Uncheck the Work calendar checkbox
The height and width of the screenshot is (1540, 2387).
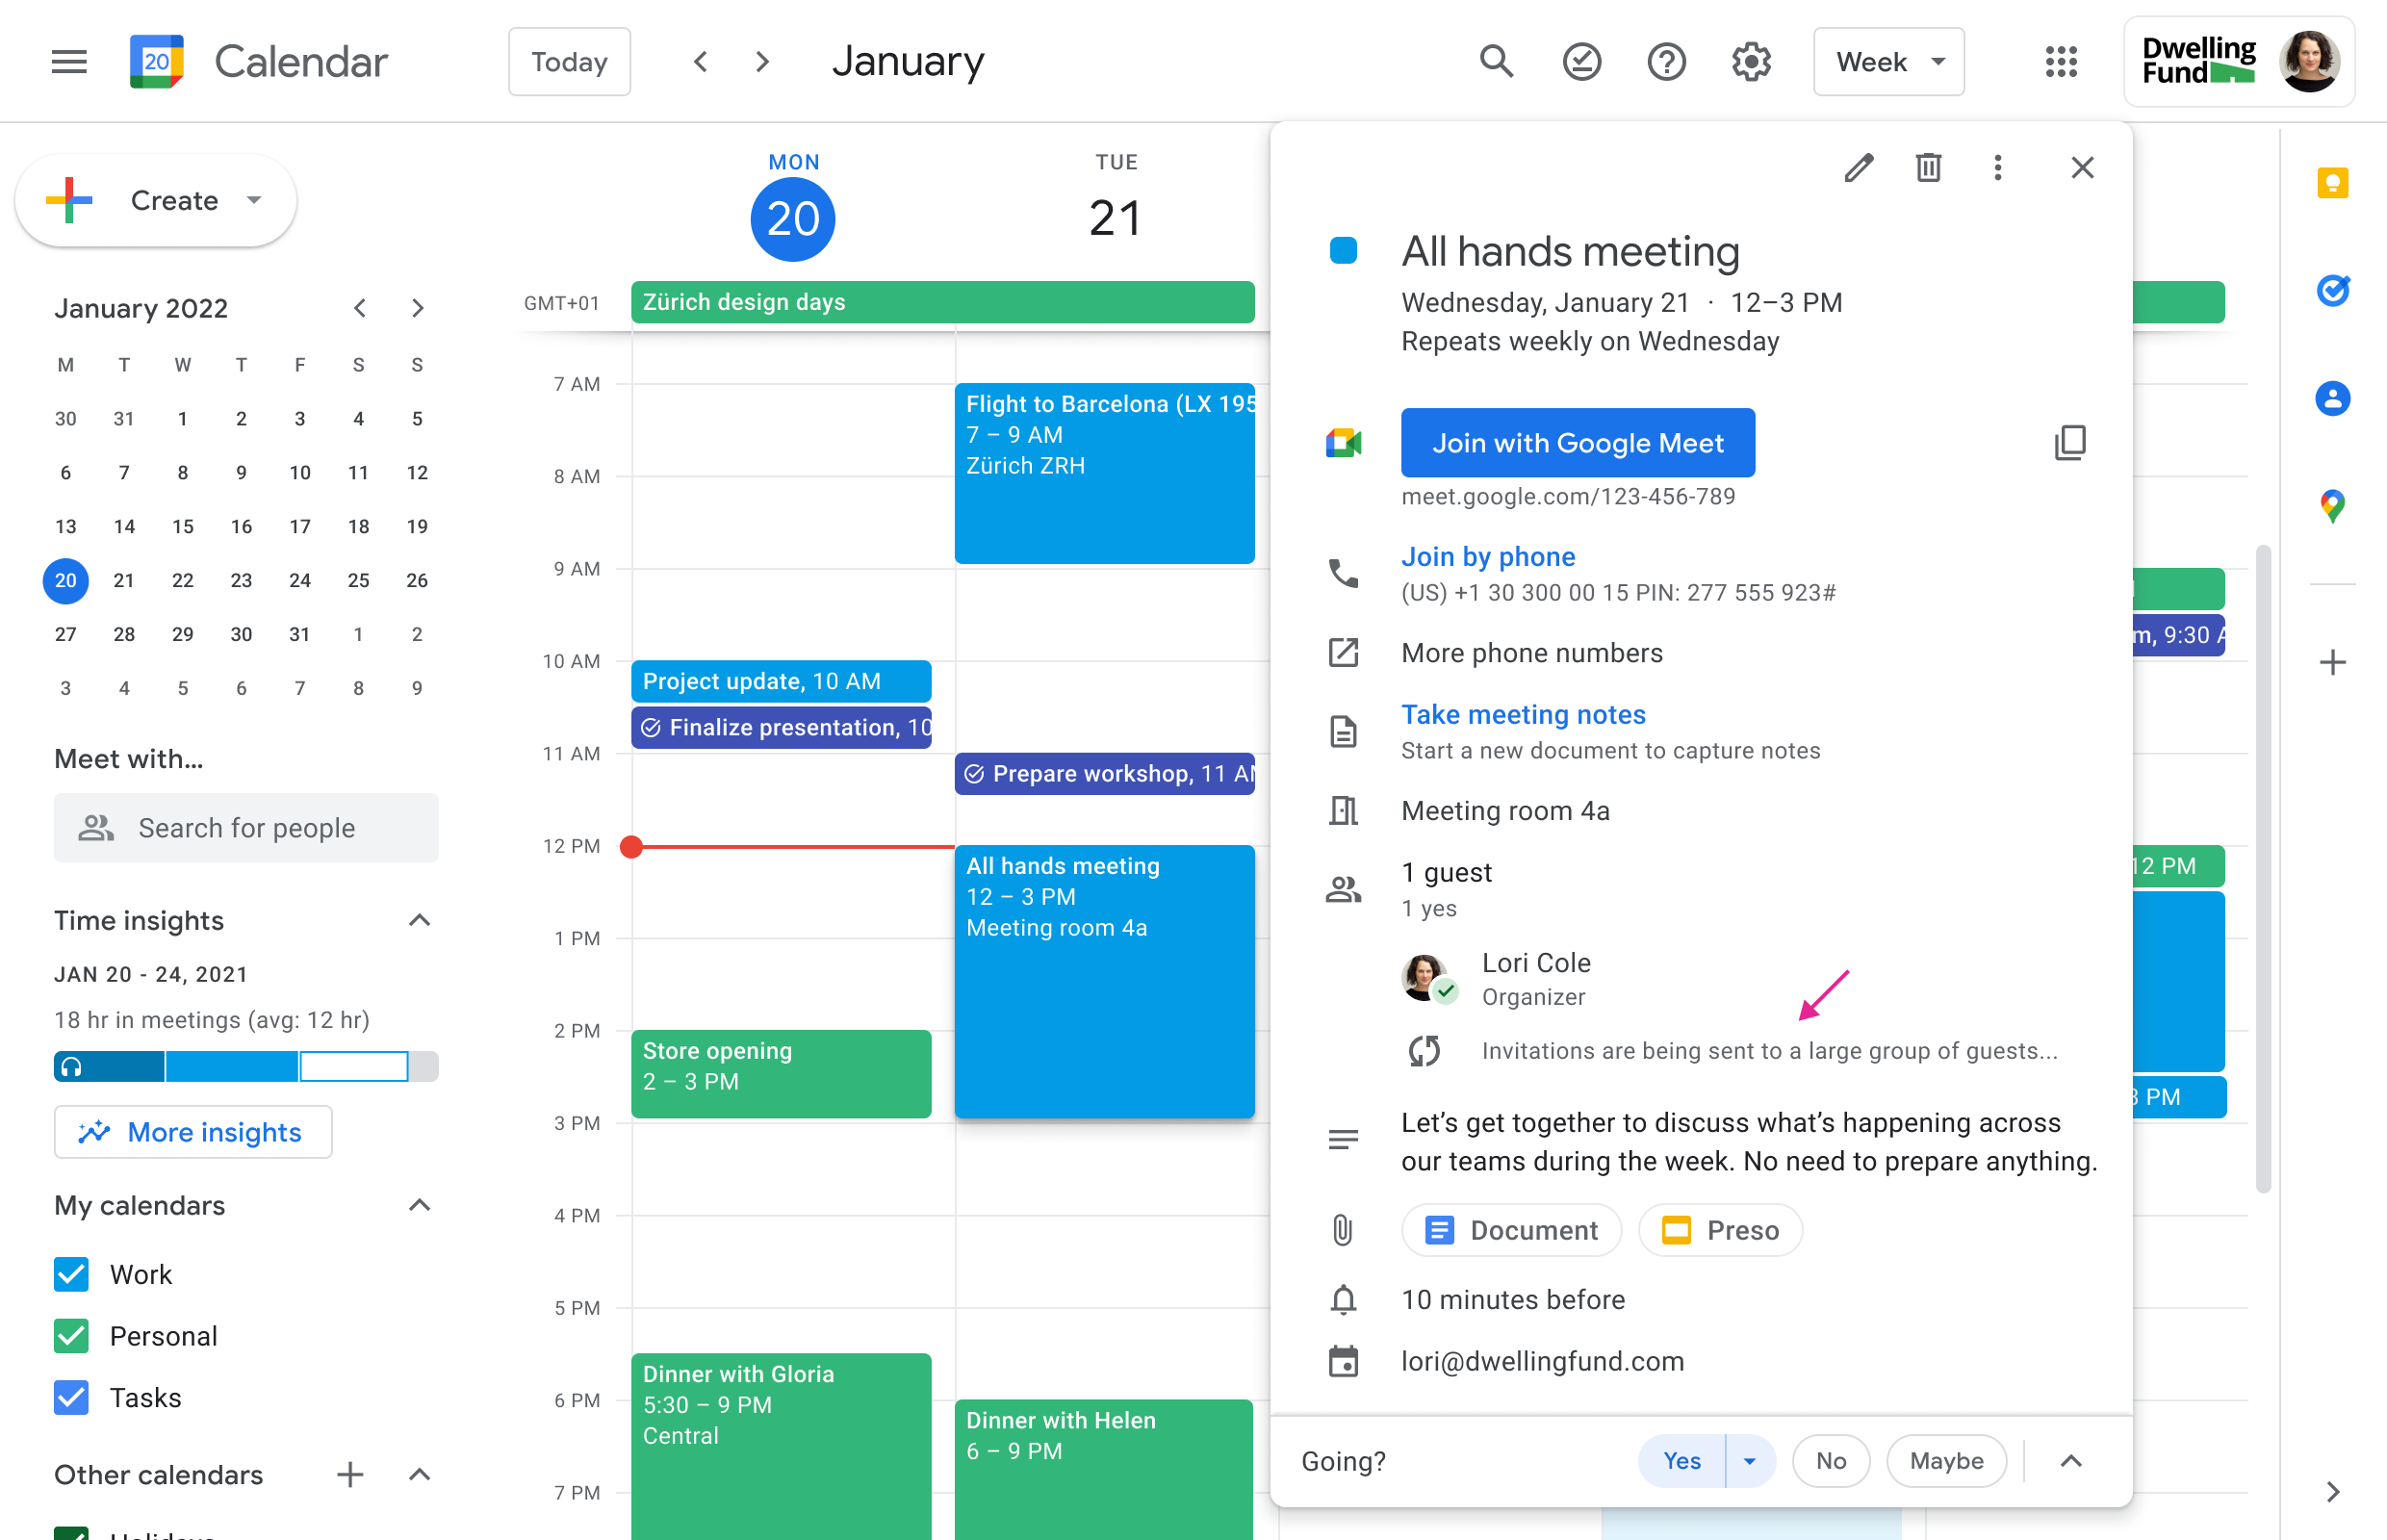tap(71, 1274)
